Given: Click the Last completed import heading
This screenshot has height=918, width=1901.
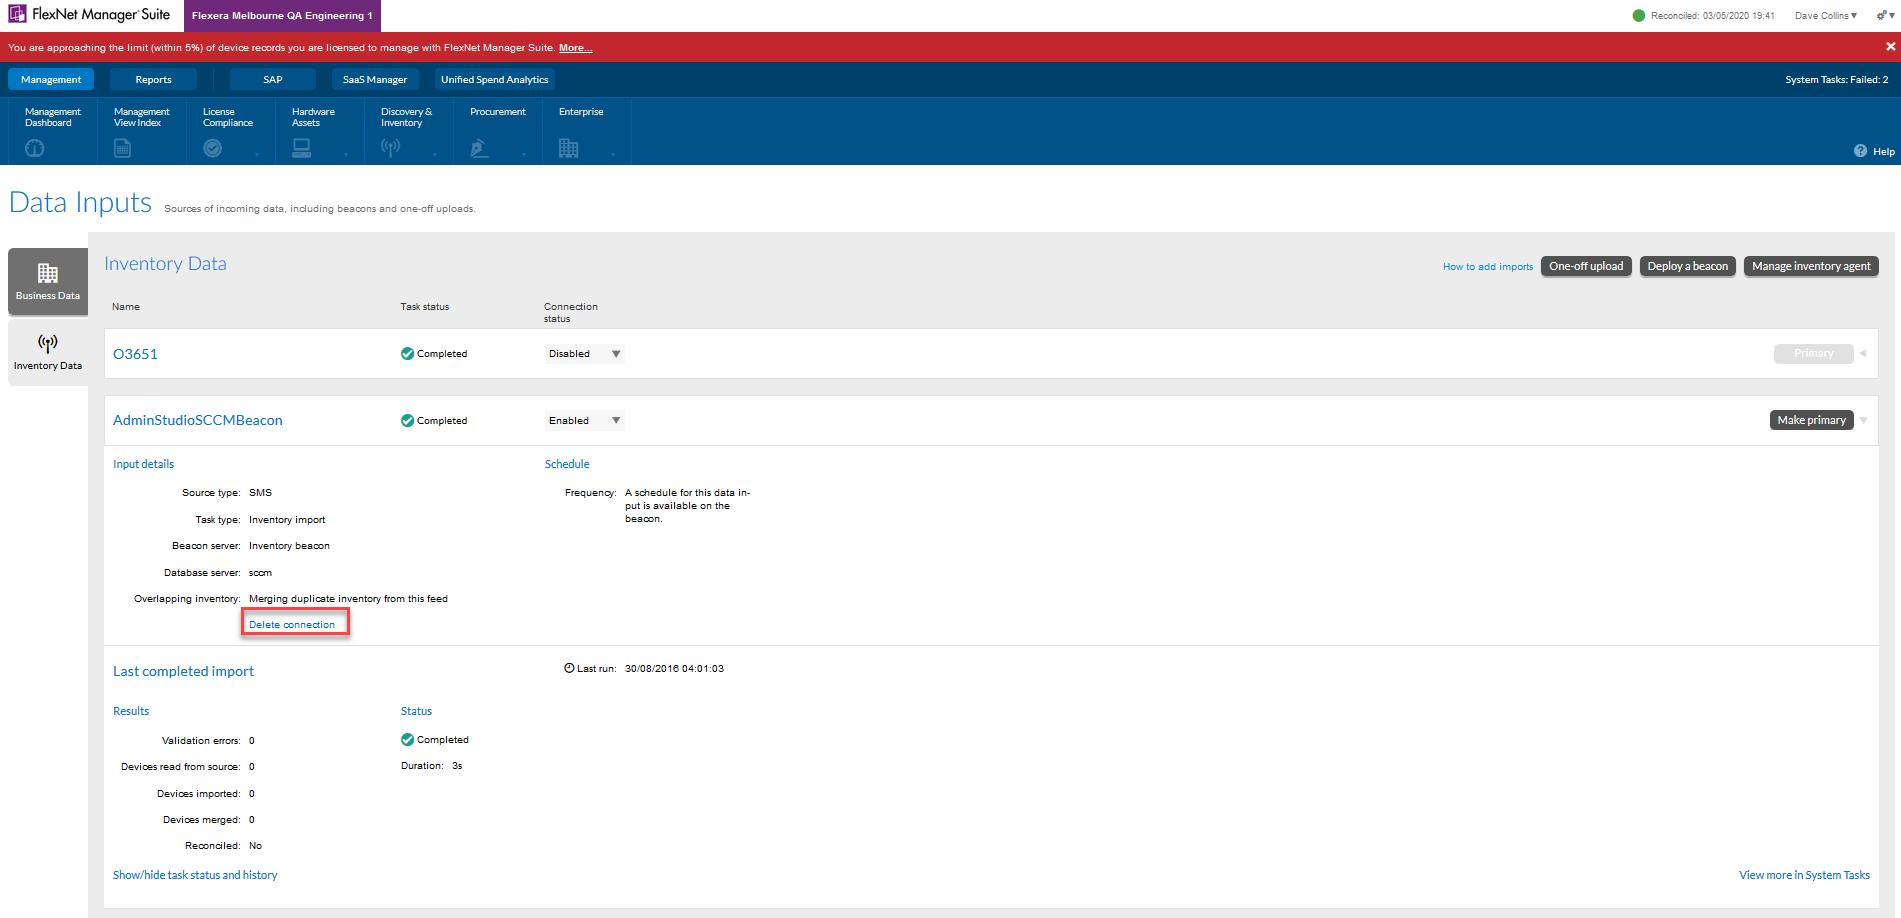Looking at the screenshot, I should tap(183, 671).
